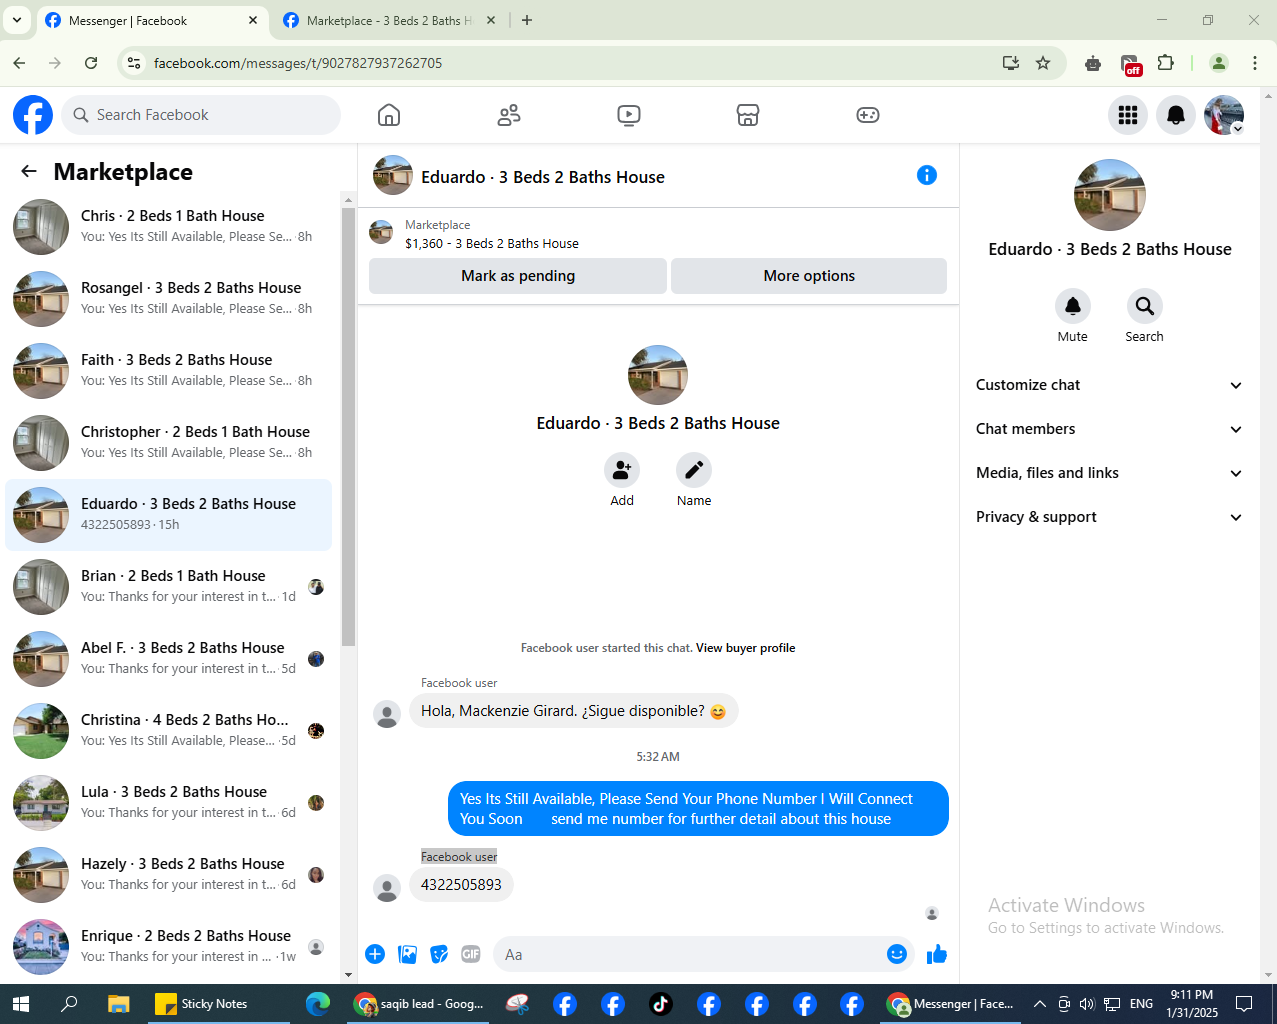1277x1024 pixels.
Task: Click the house thumbnail in right panel
Action: (x=1109, y=195)
